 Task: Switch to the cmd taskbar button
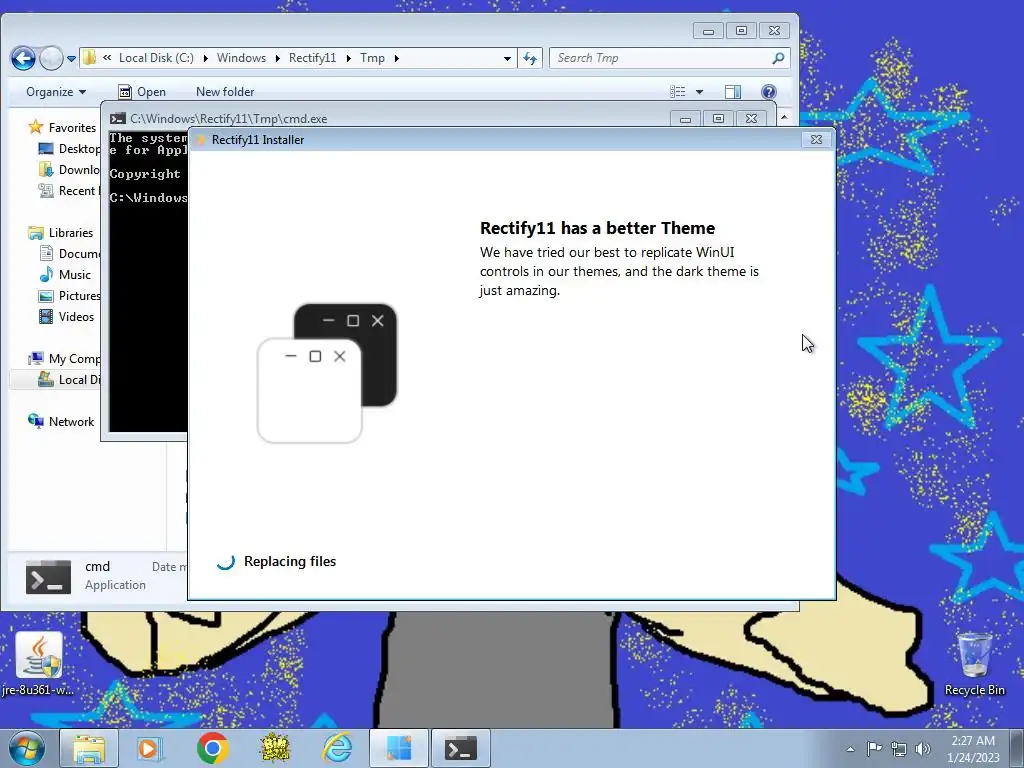tap(461, 748)
